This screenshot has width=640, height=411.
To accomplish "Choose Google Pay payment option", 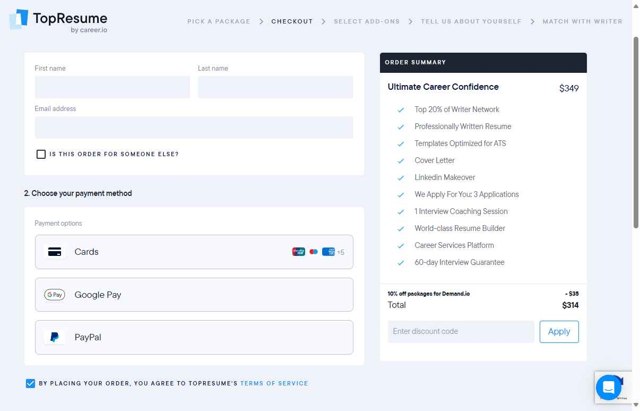I will pos(194,295).
